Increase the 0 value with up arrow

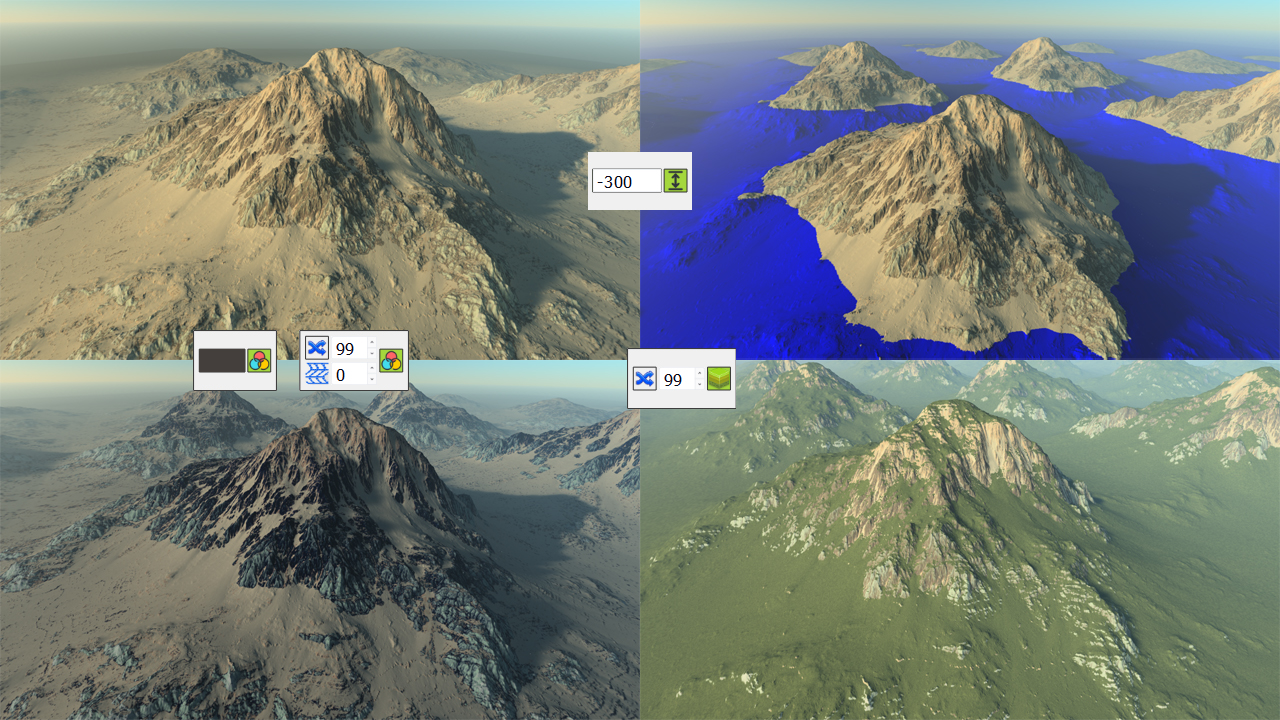click(372, 369)
